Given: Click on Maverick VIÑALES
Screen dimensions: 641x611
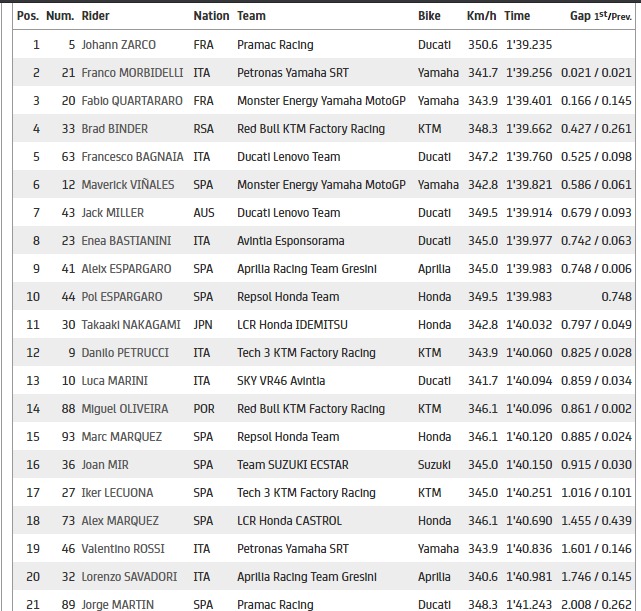Looking at the screenshot, I should coord(126,185).
